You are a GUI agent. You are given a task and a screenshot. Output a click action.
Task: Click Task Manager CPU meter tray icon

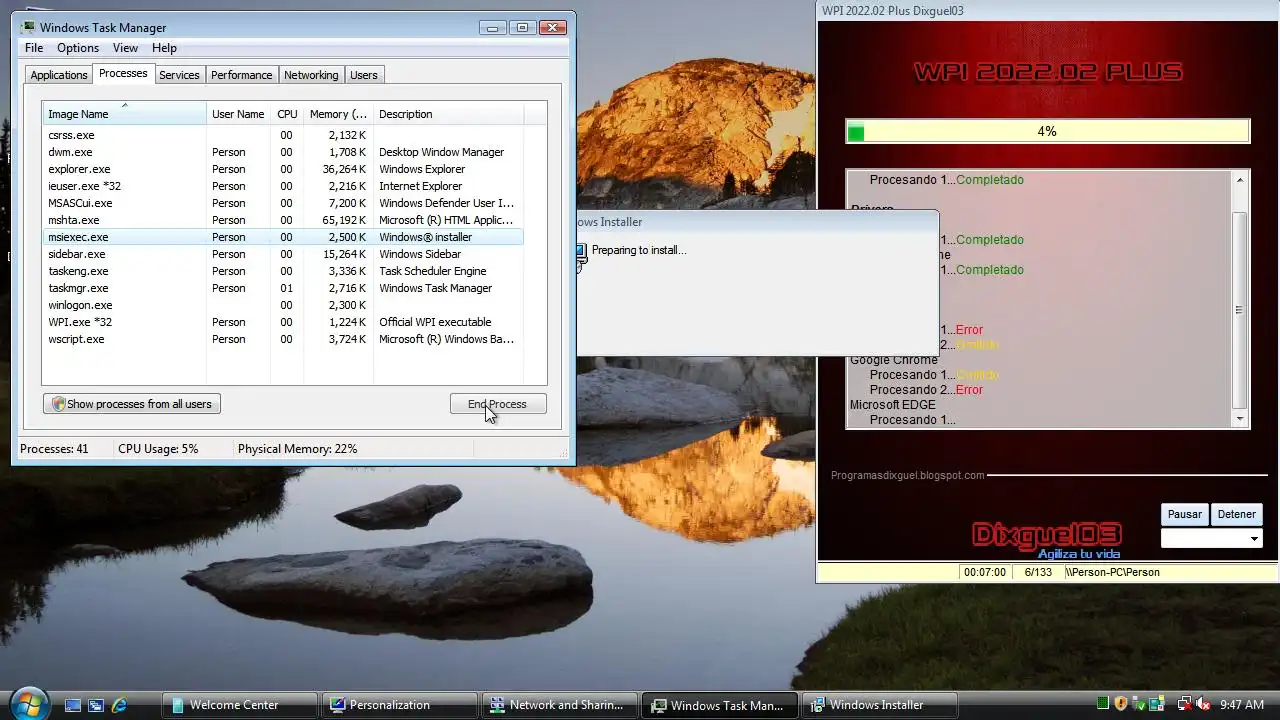click(1103, 704)
